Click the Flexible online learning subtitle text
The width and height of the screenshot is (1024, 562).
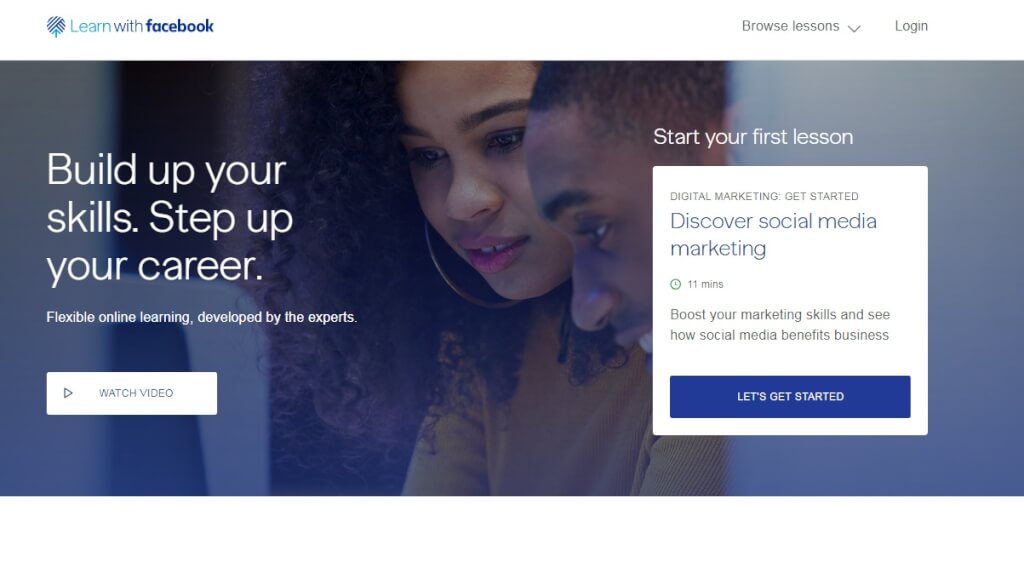[x=202, y=317]
